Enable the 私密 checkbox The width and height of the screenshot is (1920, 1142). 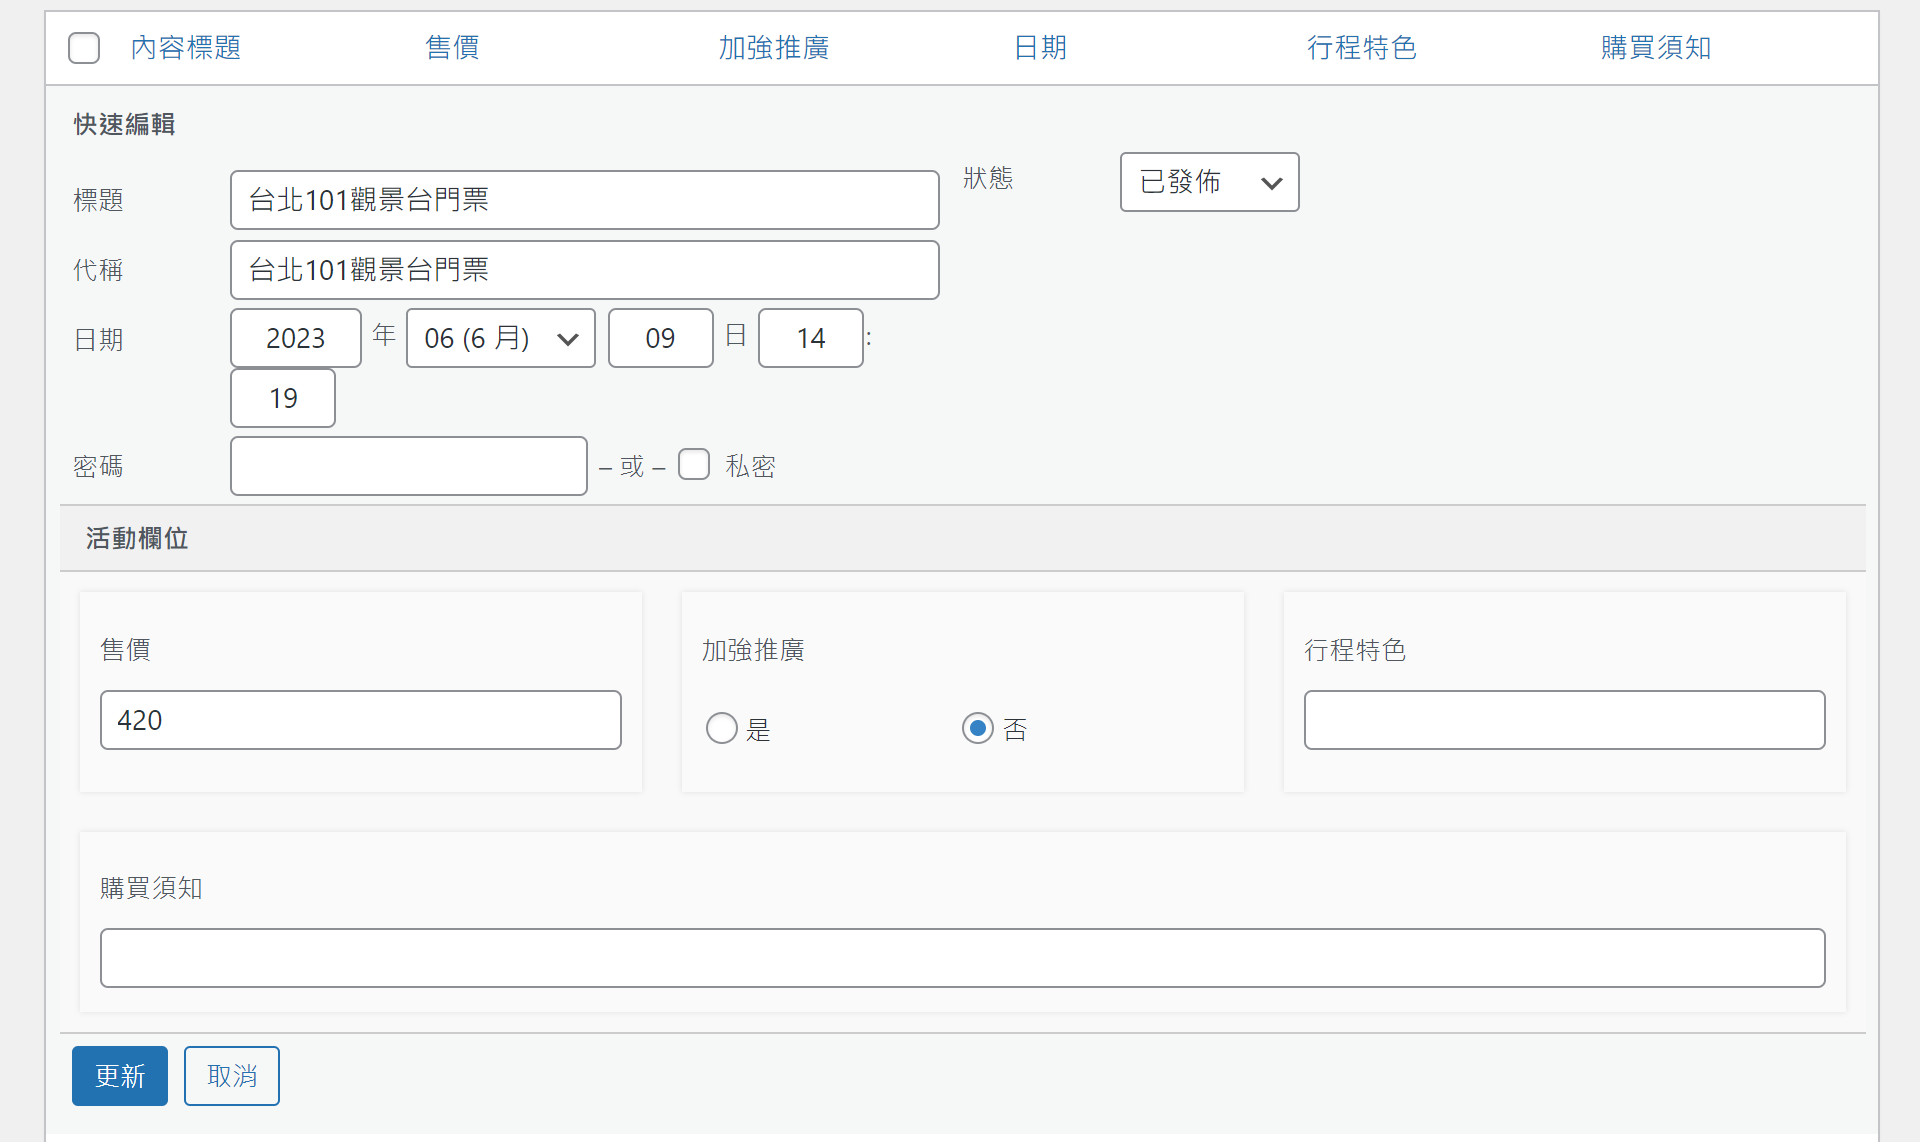[694, 465]
